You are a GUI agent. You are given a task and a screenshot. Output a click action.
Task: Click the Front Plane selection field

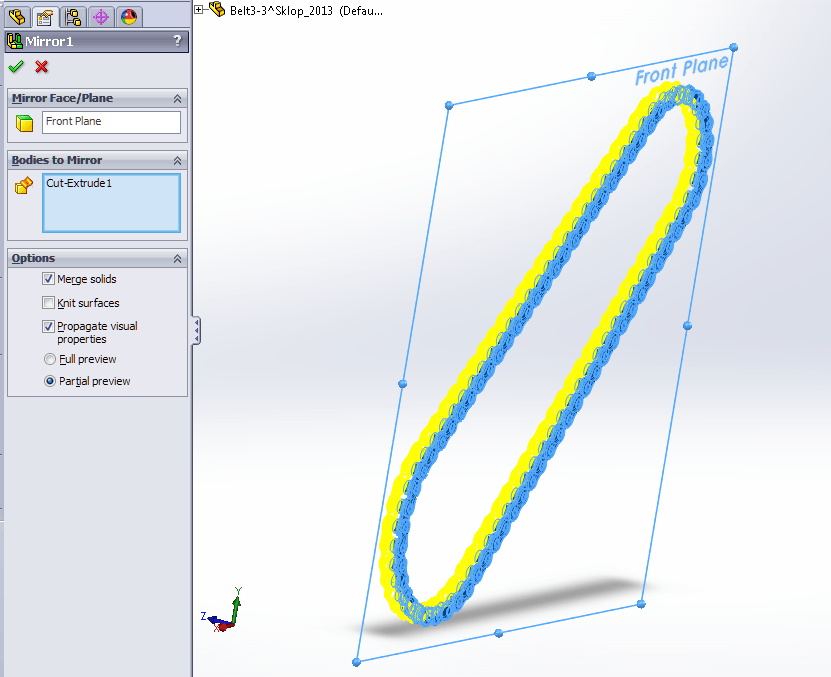[x=111, y=122]
